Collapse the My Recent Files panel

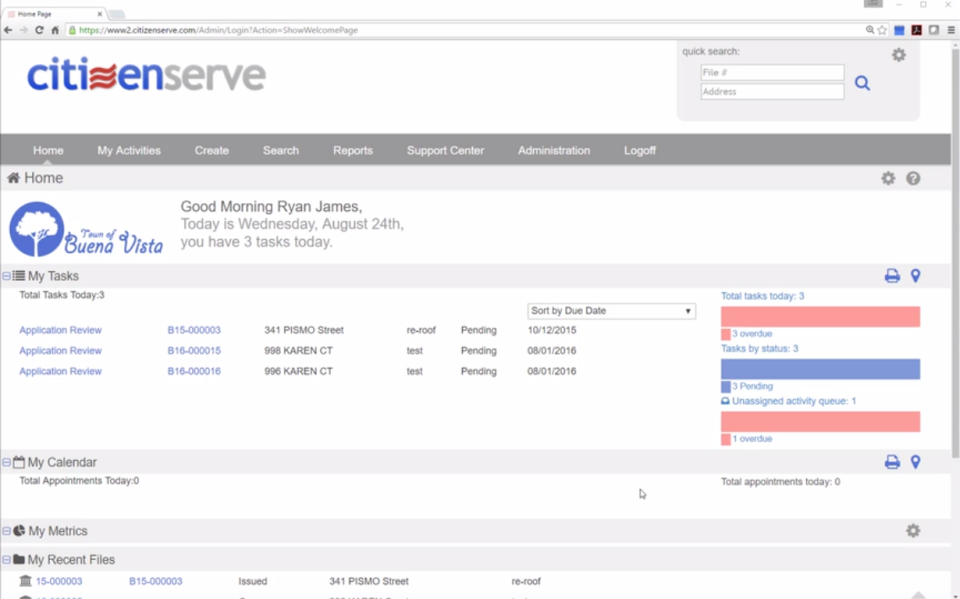[x=7, y=558]
